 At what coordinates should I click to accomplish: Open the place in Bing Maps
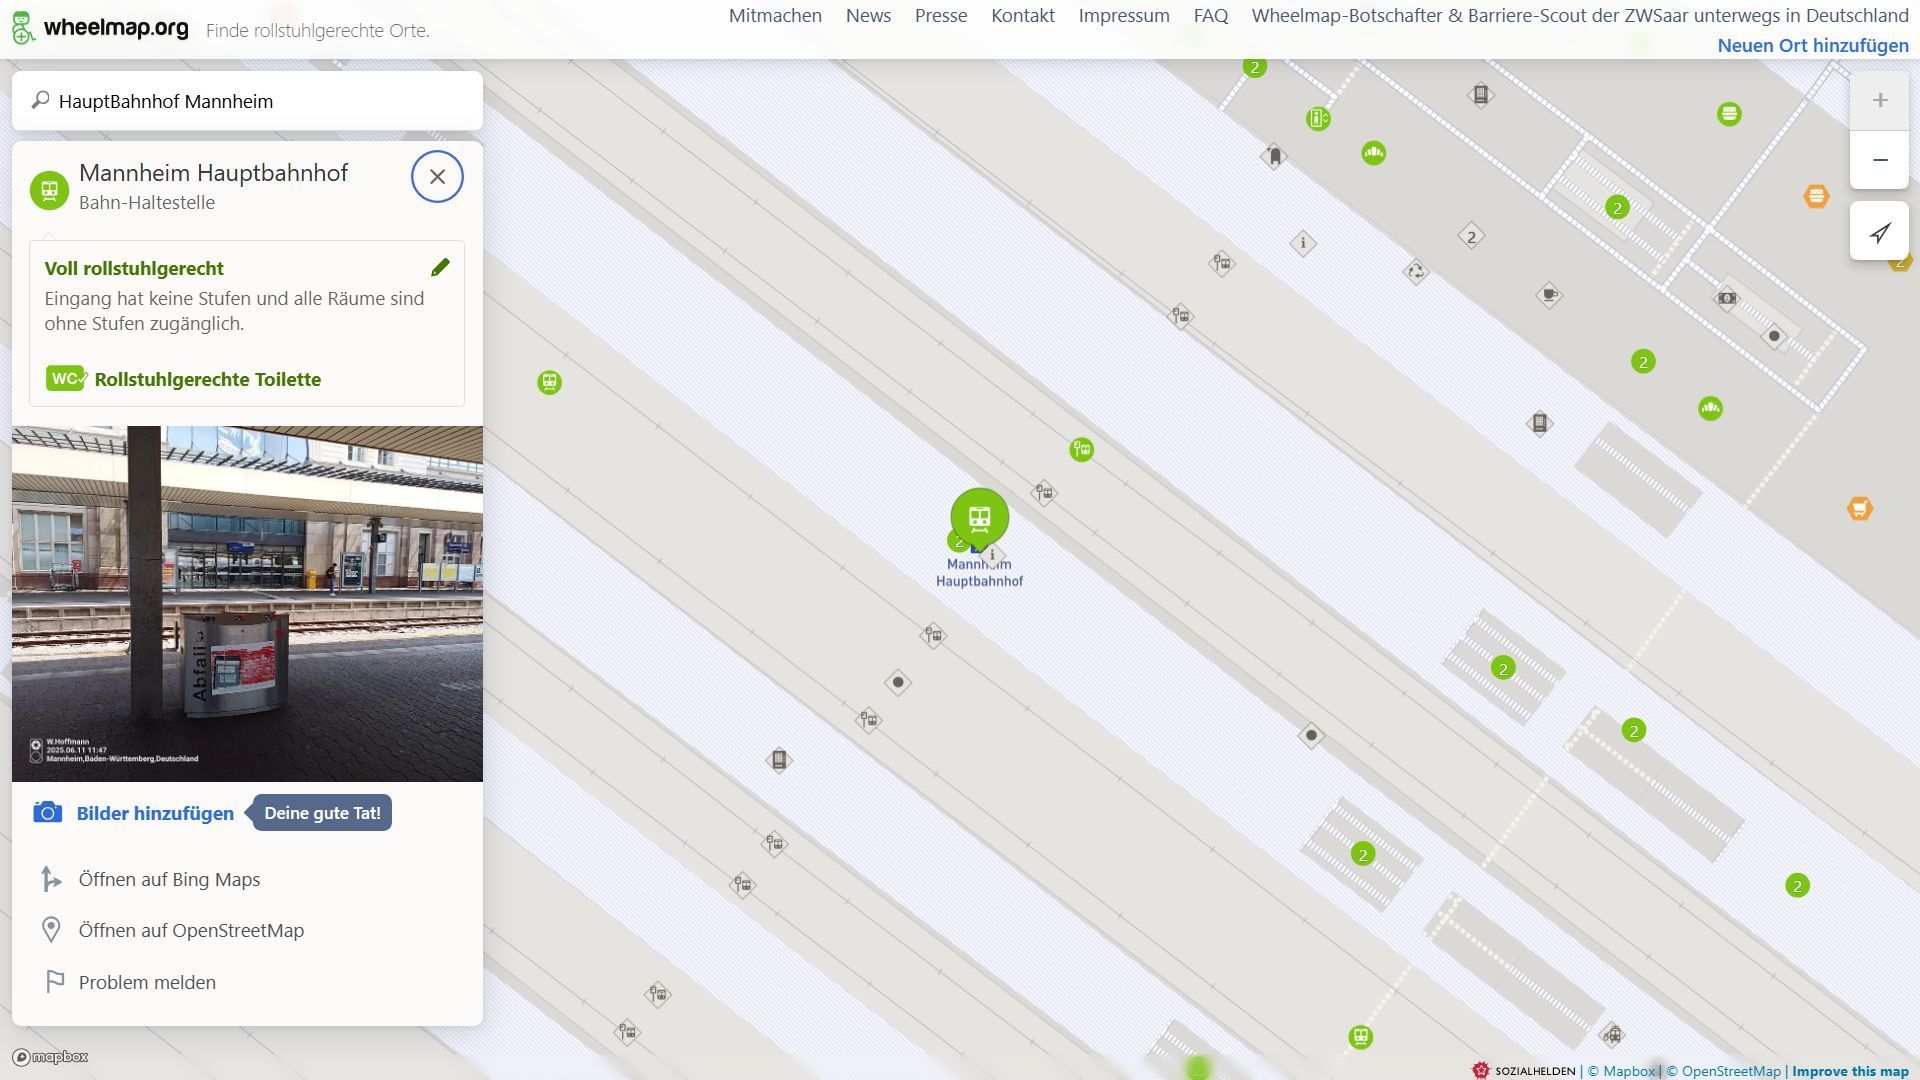pos(169,879)
